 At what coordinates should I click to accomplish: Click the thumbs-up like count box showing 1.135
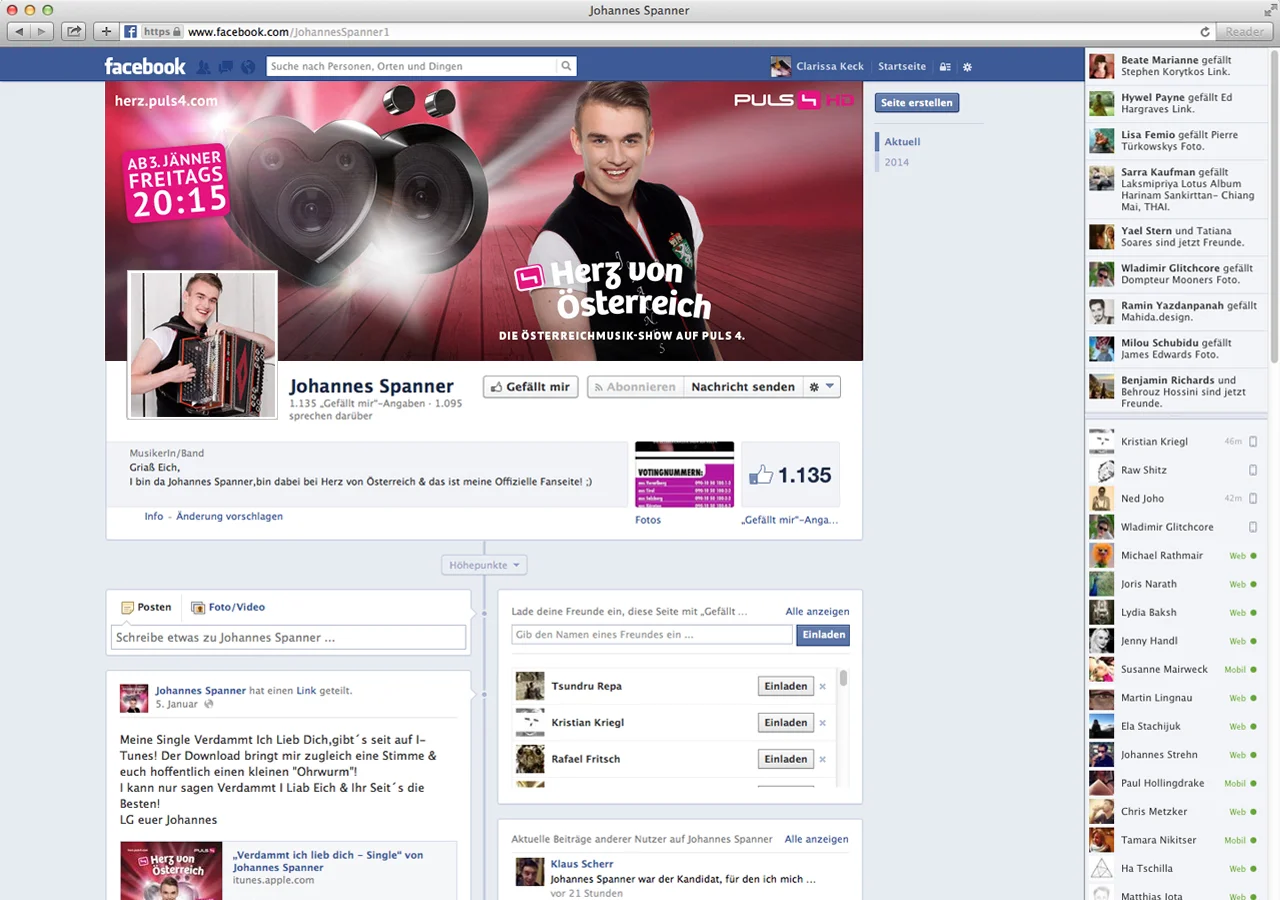pyautogui.click(x=790, y=475)
